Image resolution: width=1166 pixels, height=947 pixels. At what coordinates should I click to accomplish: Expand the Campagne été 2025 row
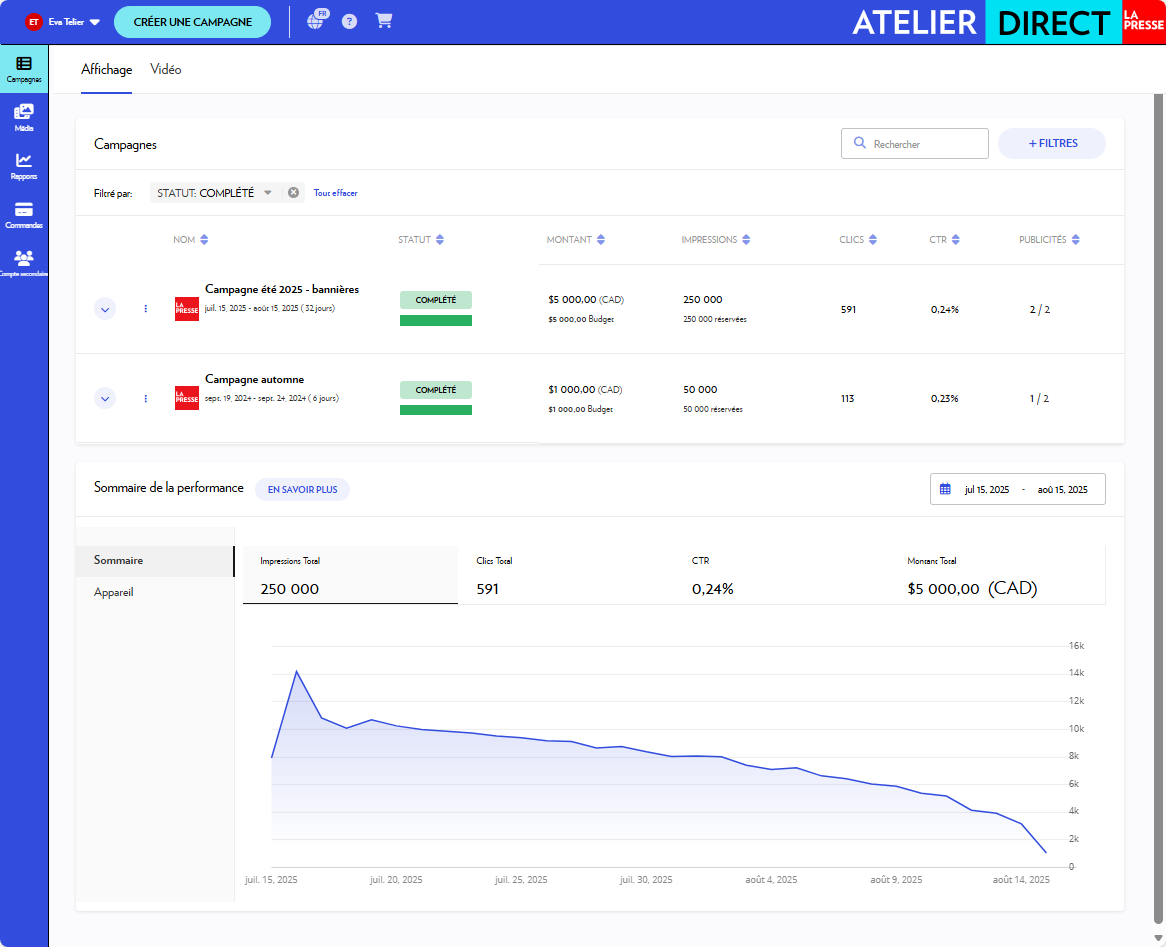[x=105, y=309]
